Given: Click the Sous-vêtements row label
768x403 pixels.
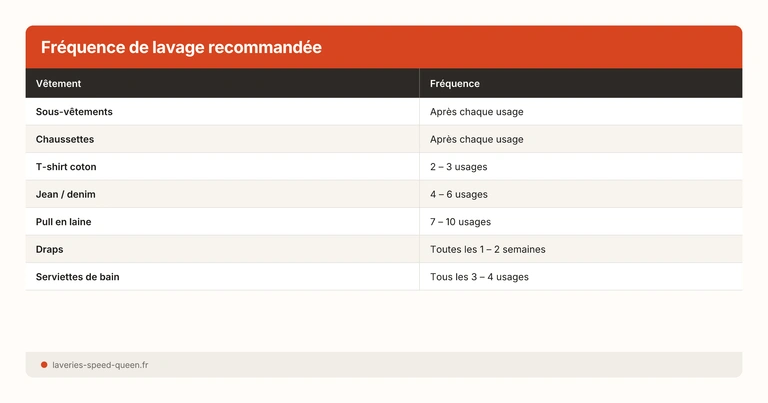Looking at the screenshot, I should (x=74, y=112).
